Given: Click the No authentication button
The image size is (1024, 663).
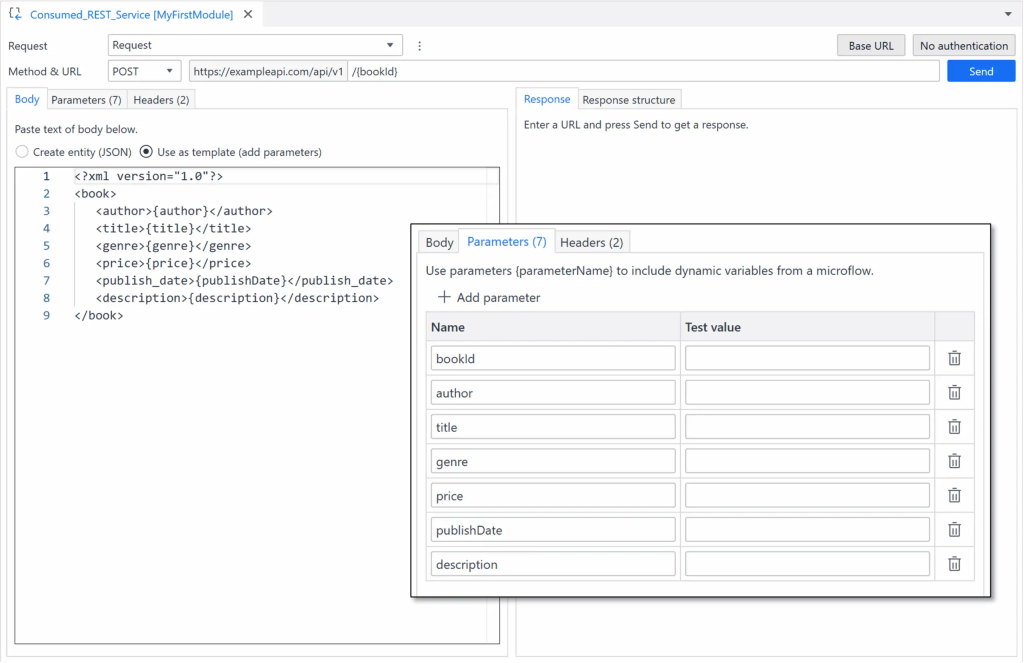Looking at the screenshot, I should [x=964, y=46].
